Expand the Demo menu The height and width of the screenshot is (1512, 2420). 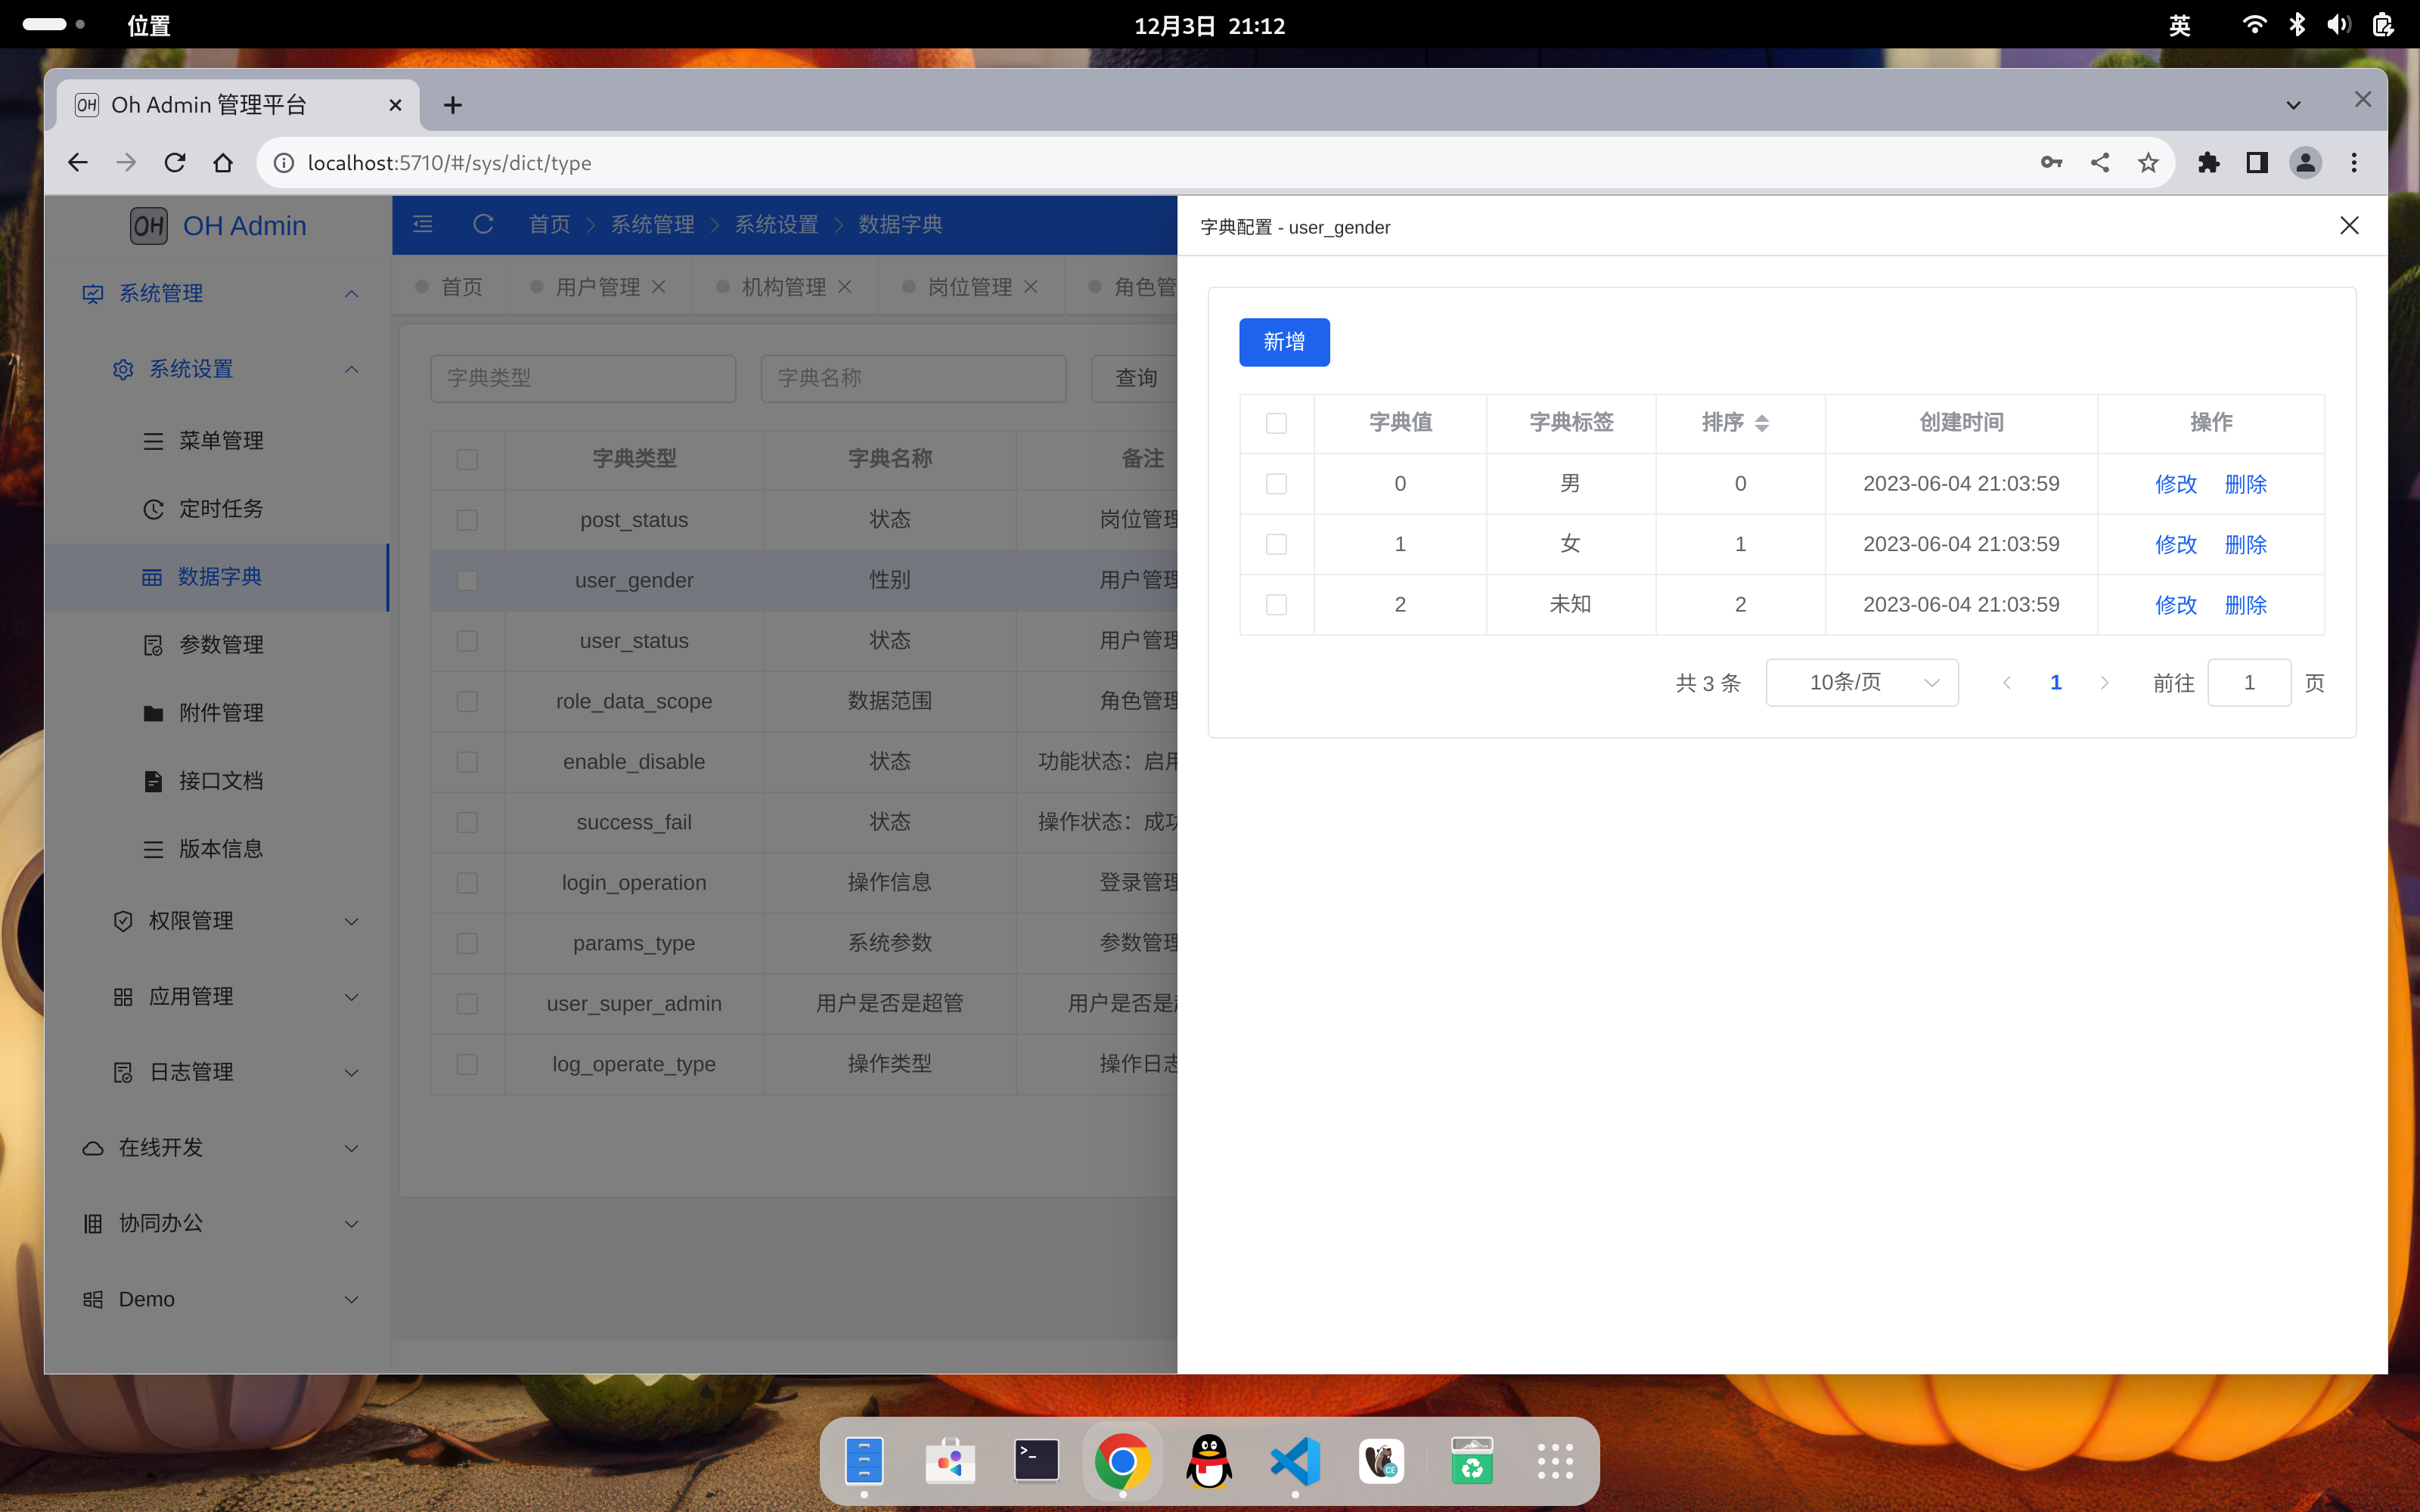click(x=217, y=1299)
